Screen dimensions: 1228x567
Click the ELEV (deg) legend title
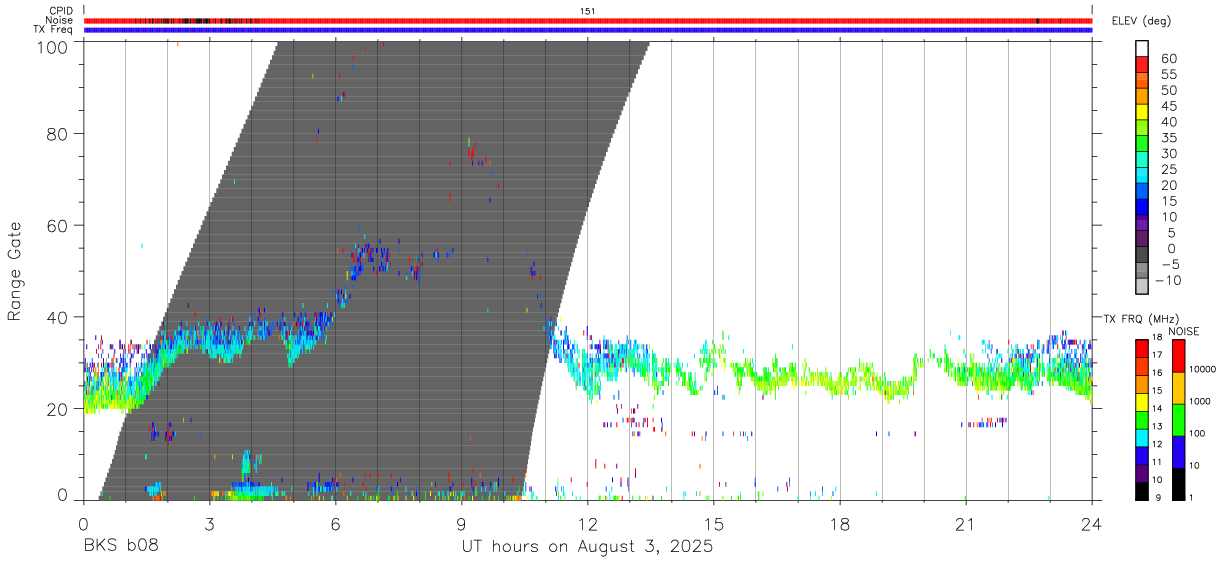coord(1141,21)
